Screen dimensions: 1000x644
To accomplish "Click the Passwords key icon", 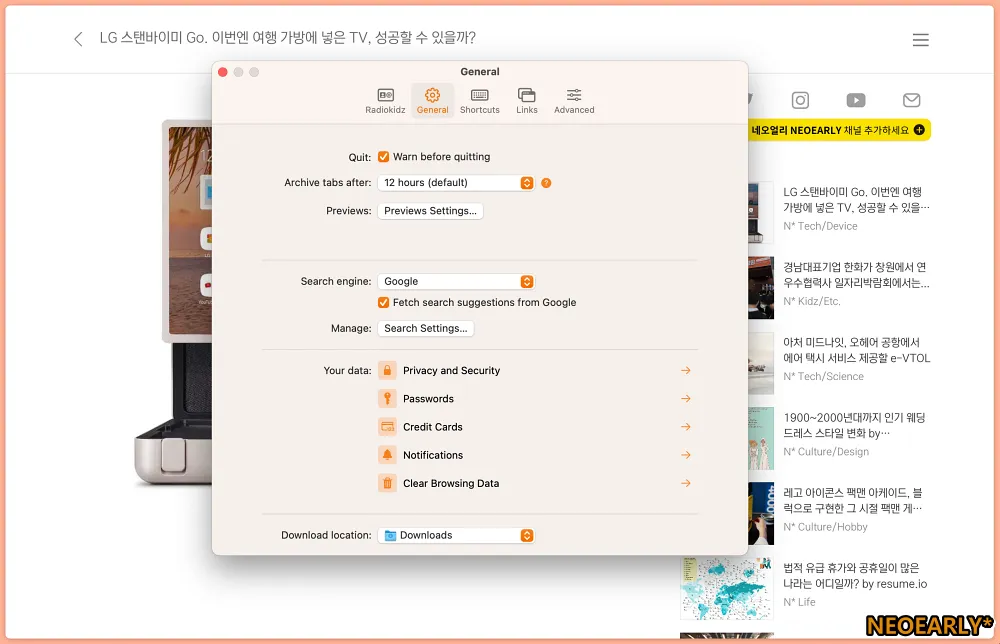I will coord(387,399).
